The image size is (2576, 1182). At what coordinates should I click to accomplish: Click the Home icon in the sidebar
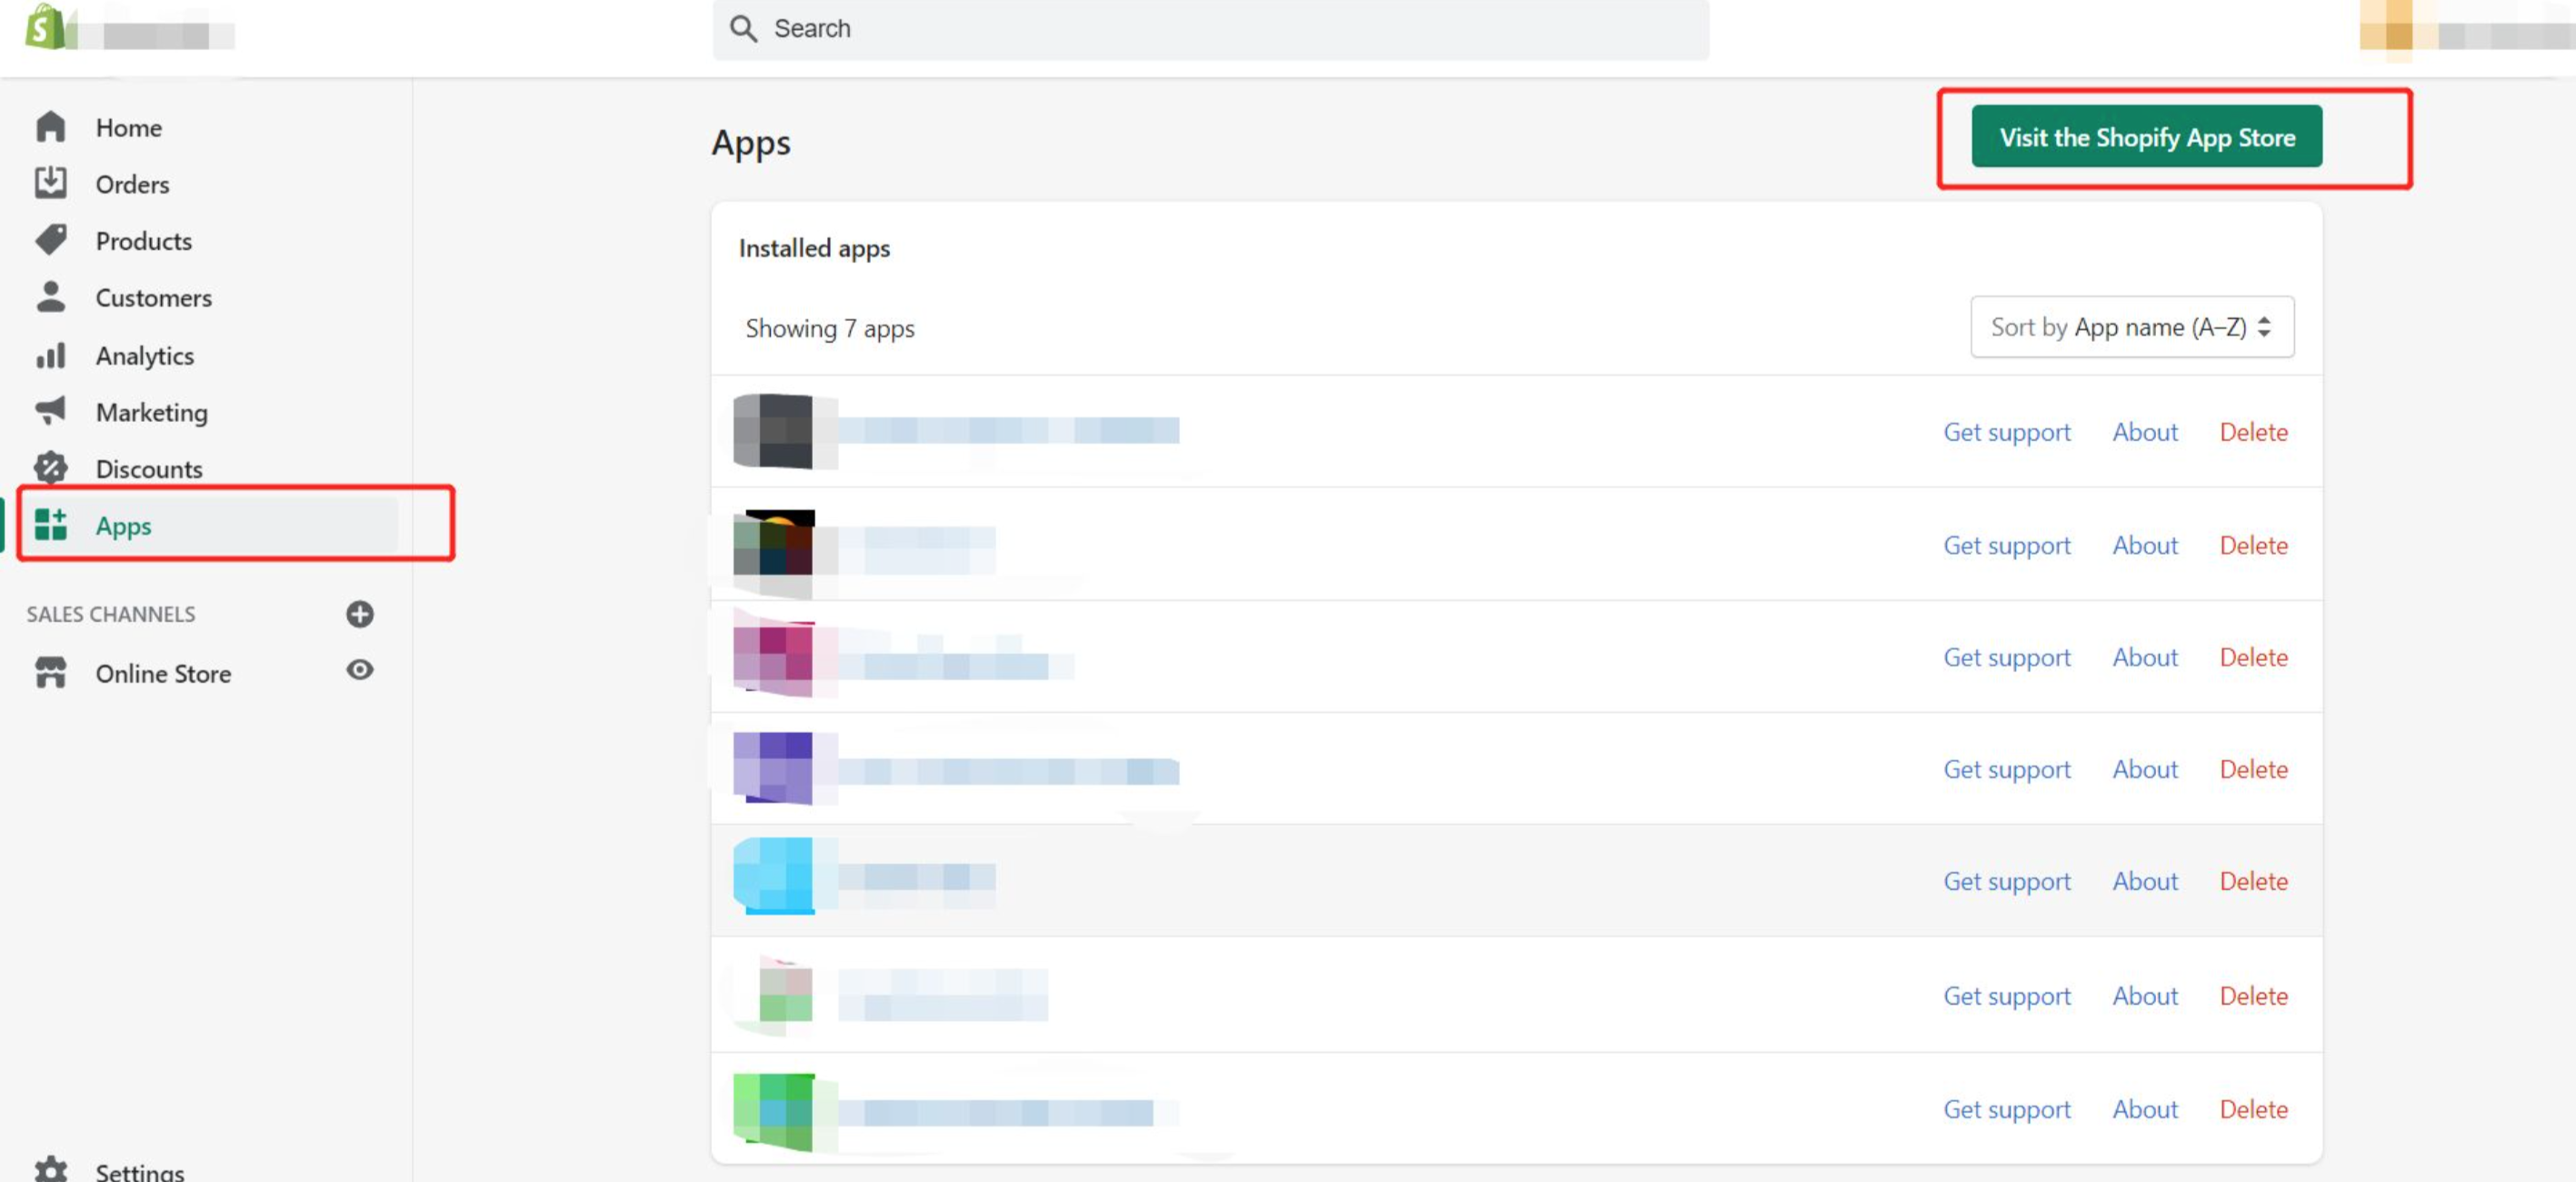pyautogui.click(x=51, y=126)
